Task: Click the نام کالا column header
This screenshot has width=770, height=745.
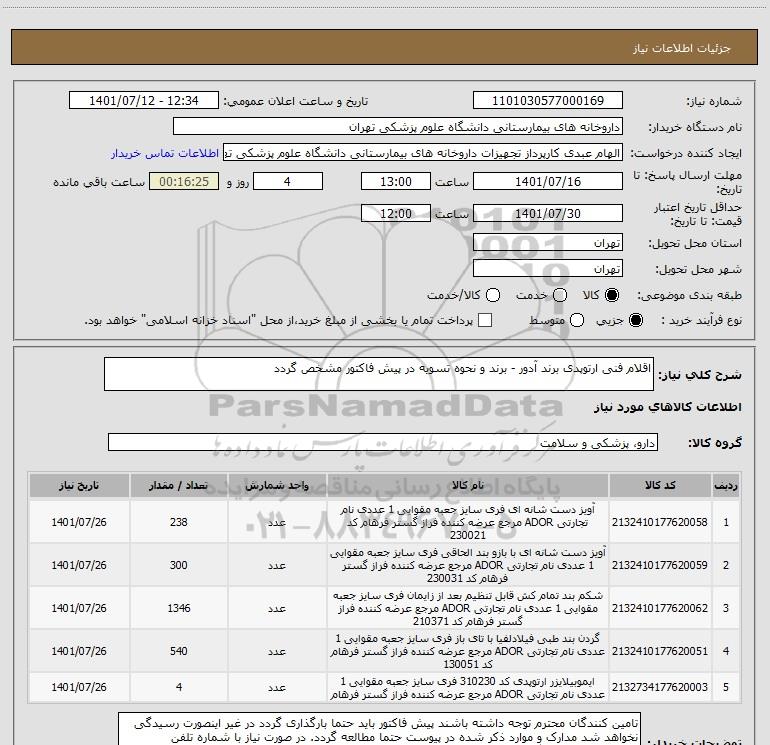Action: pyautogui.click(x=468, y=486)
